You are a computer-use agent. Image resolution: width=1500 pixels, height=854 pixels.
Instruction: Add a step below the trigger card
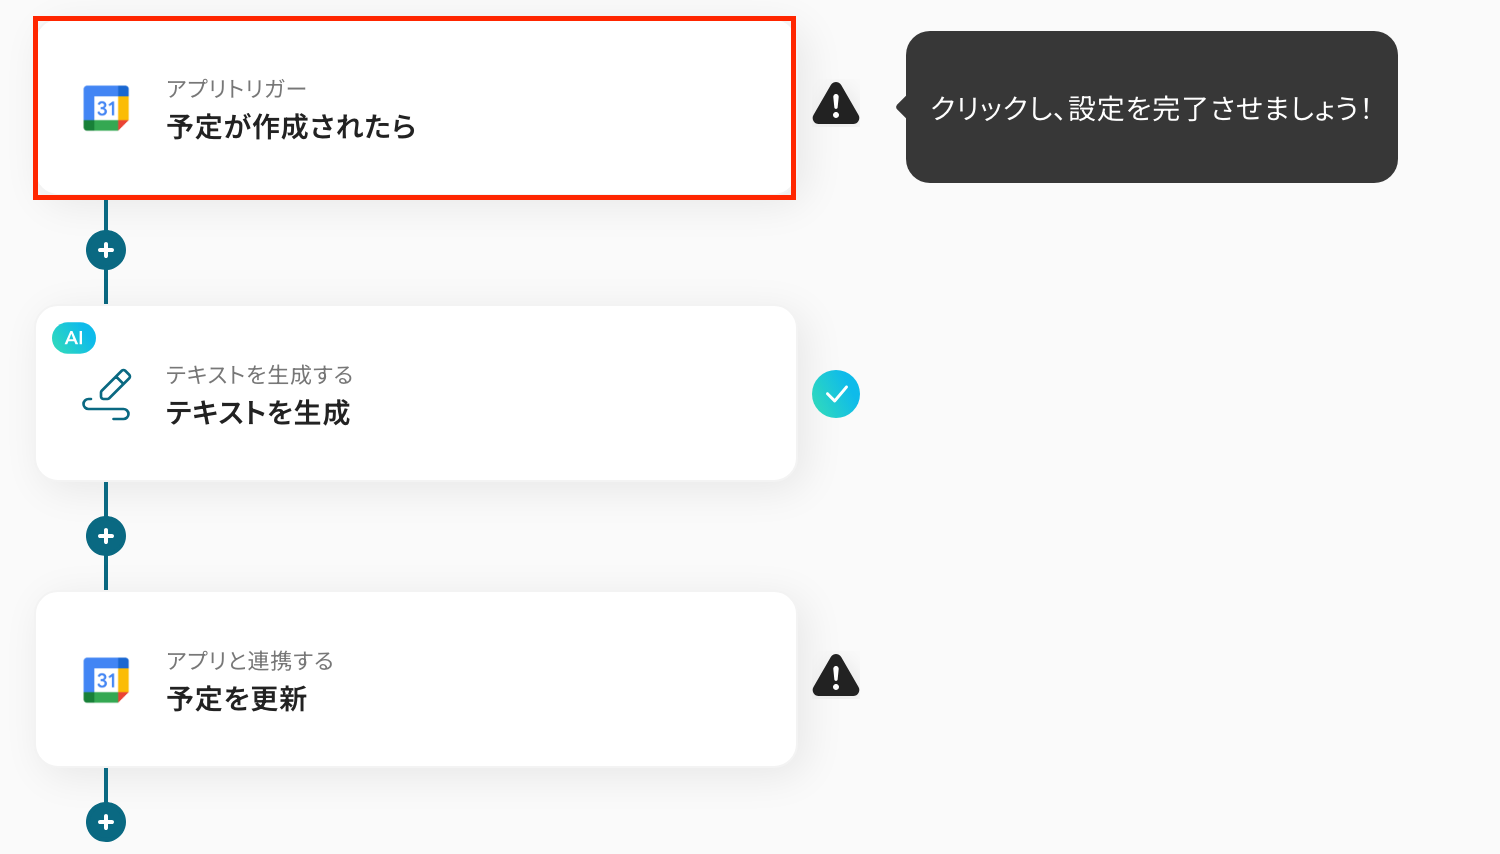106,250
